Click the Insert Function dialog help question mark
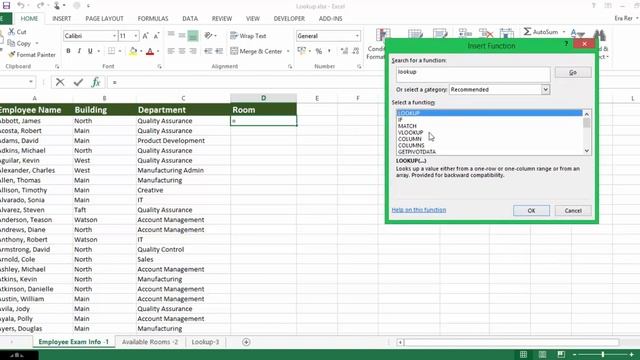This screenshot has height=360, width=640. [x=566, y=44]
